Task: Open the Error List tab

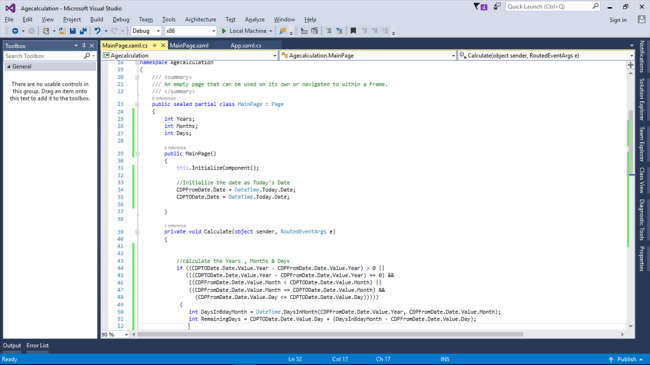Action: 37,346
